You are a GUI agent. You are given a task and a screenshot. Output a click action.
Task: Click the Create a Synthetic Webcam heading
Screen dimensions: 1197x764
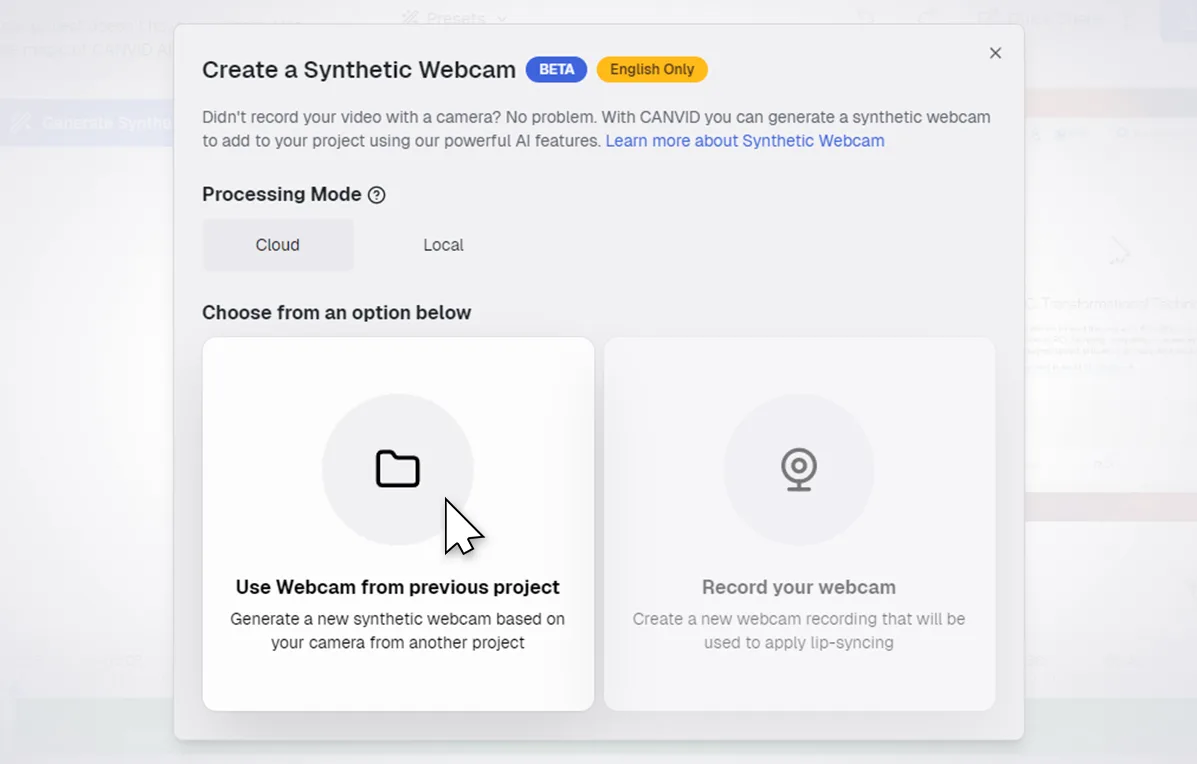(x=358, y=69)
